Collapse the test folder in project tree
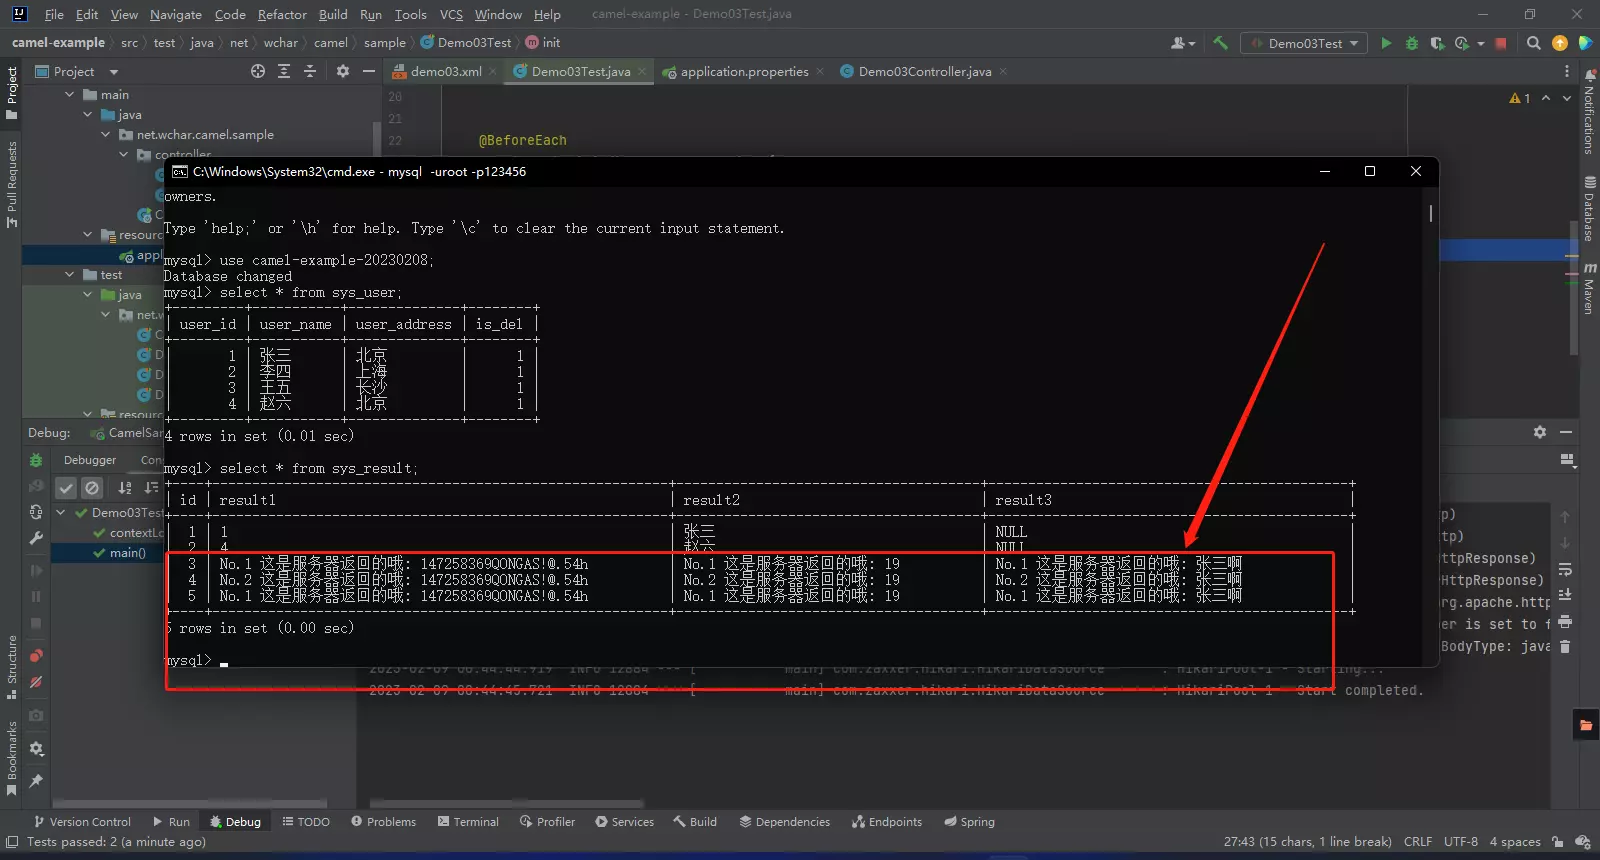Viewport: 1600px width, 860px height. (x=70, y=275)
